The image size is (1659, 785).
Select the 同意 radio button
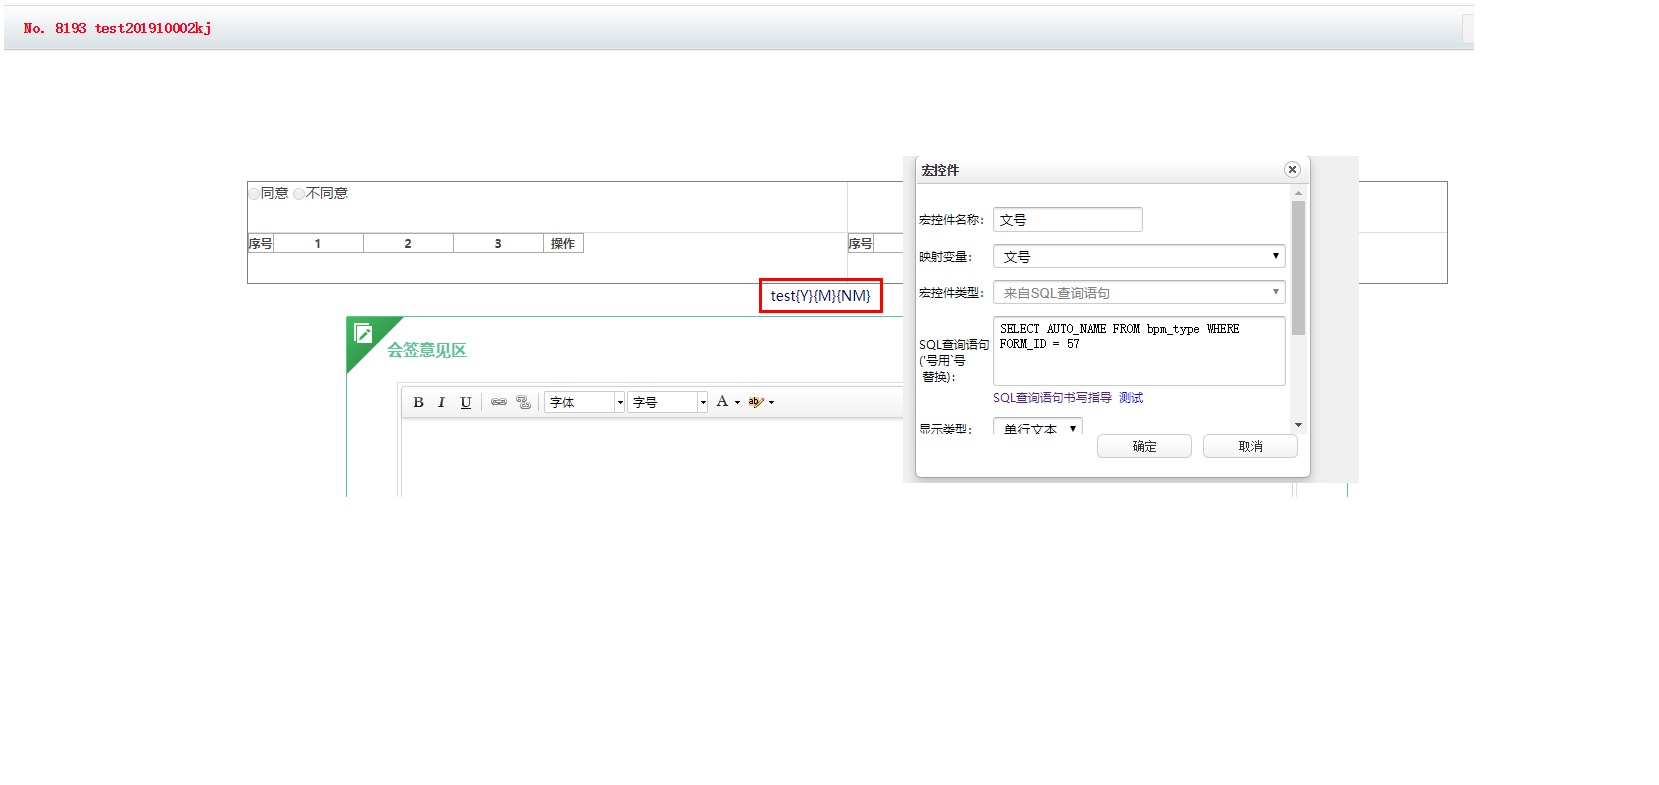pos(254,194)
